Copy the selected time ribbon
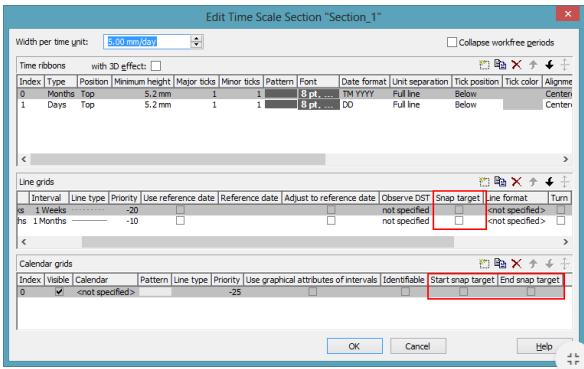 click(500, 65)
